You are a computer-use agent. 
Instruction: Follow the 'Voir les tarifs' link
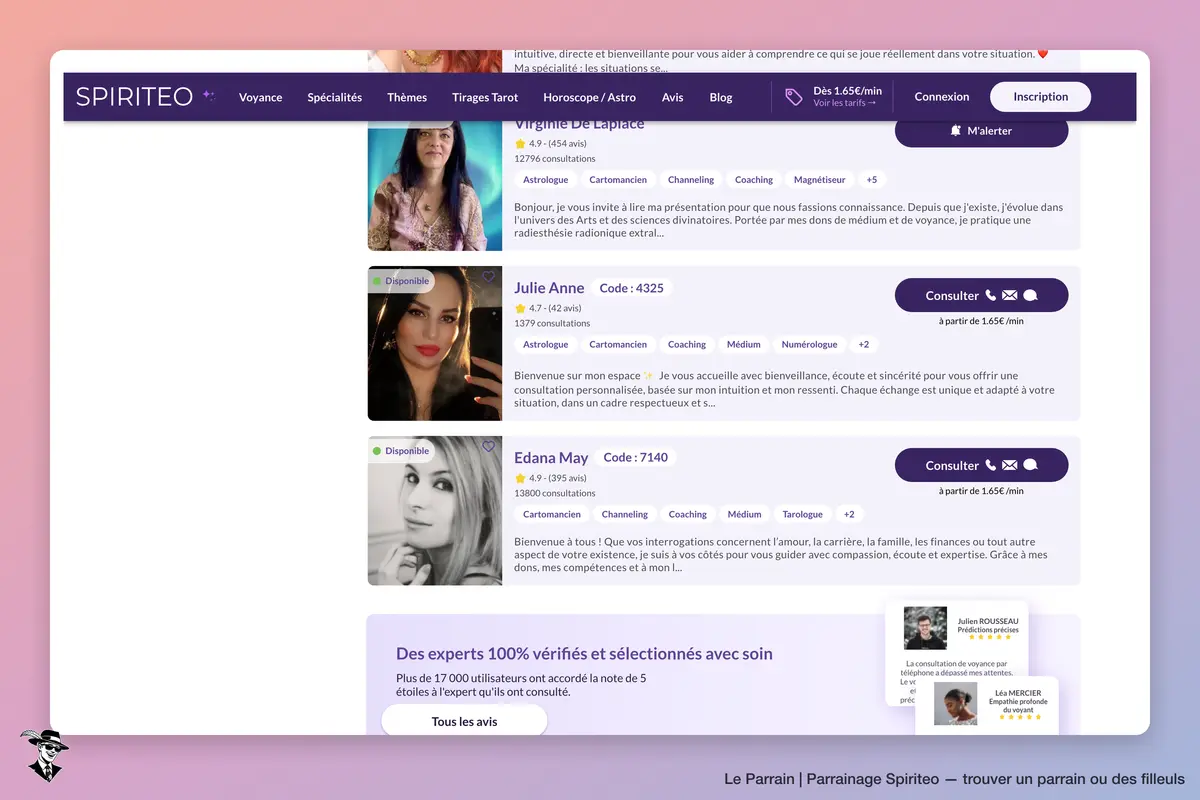845,103
